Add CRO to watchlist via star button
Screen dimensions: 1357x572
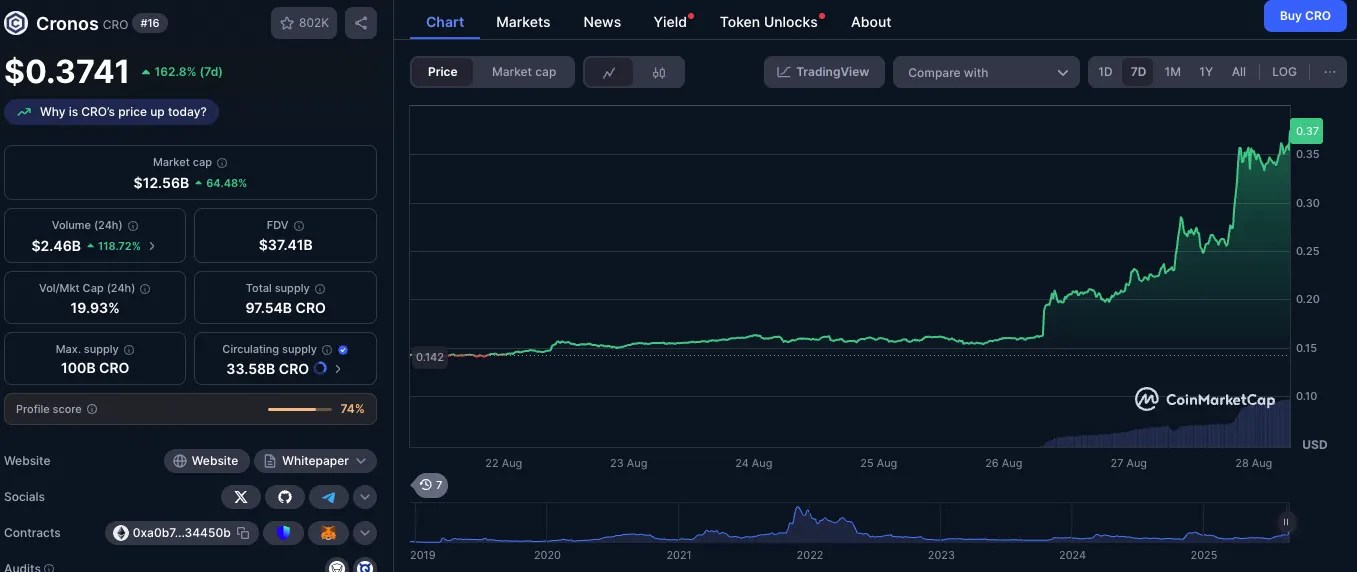304,23
